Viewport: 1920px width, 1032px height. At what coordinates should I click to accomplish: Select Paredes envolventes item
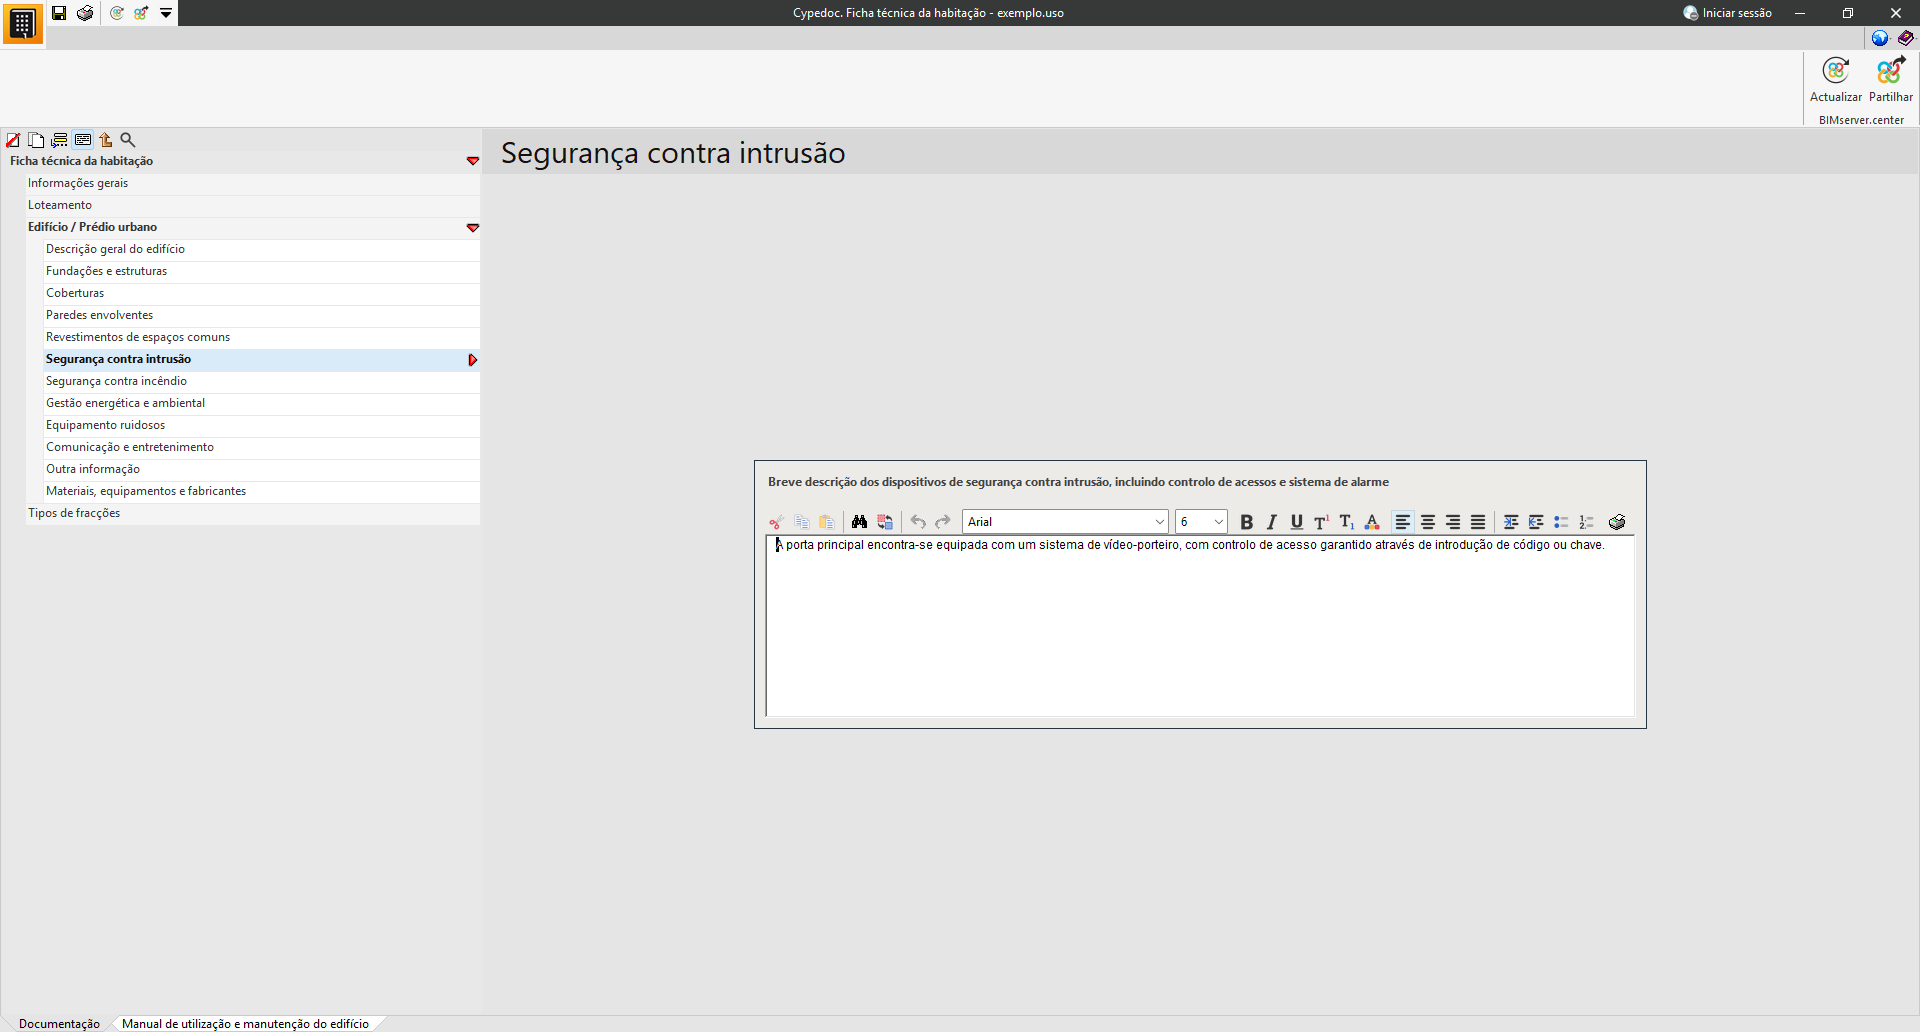(x=262, y=315)
